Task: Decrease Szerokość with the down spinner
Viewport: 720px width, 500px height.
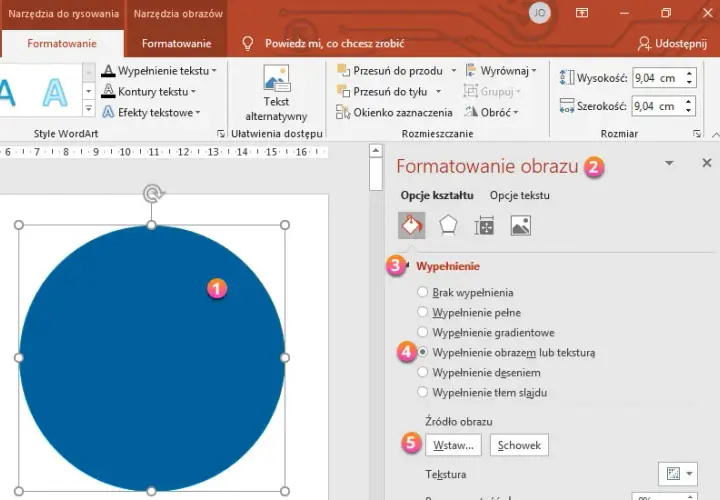Action: tap(688, 111)
